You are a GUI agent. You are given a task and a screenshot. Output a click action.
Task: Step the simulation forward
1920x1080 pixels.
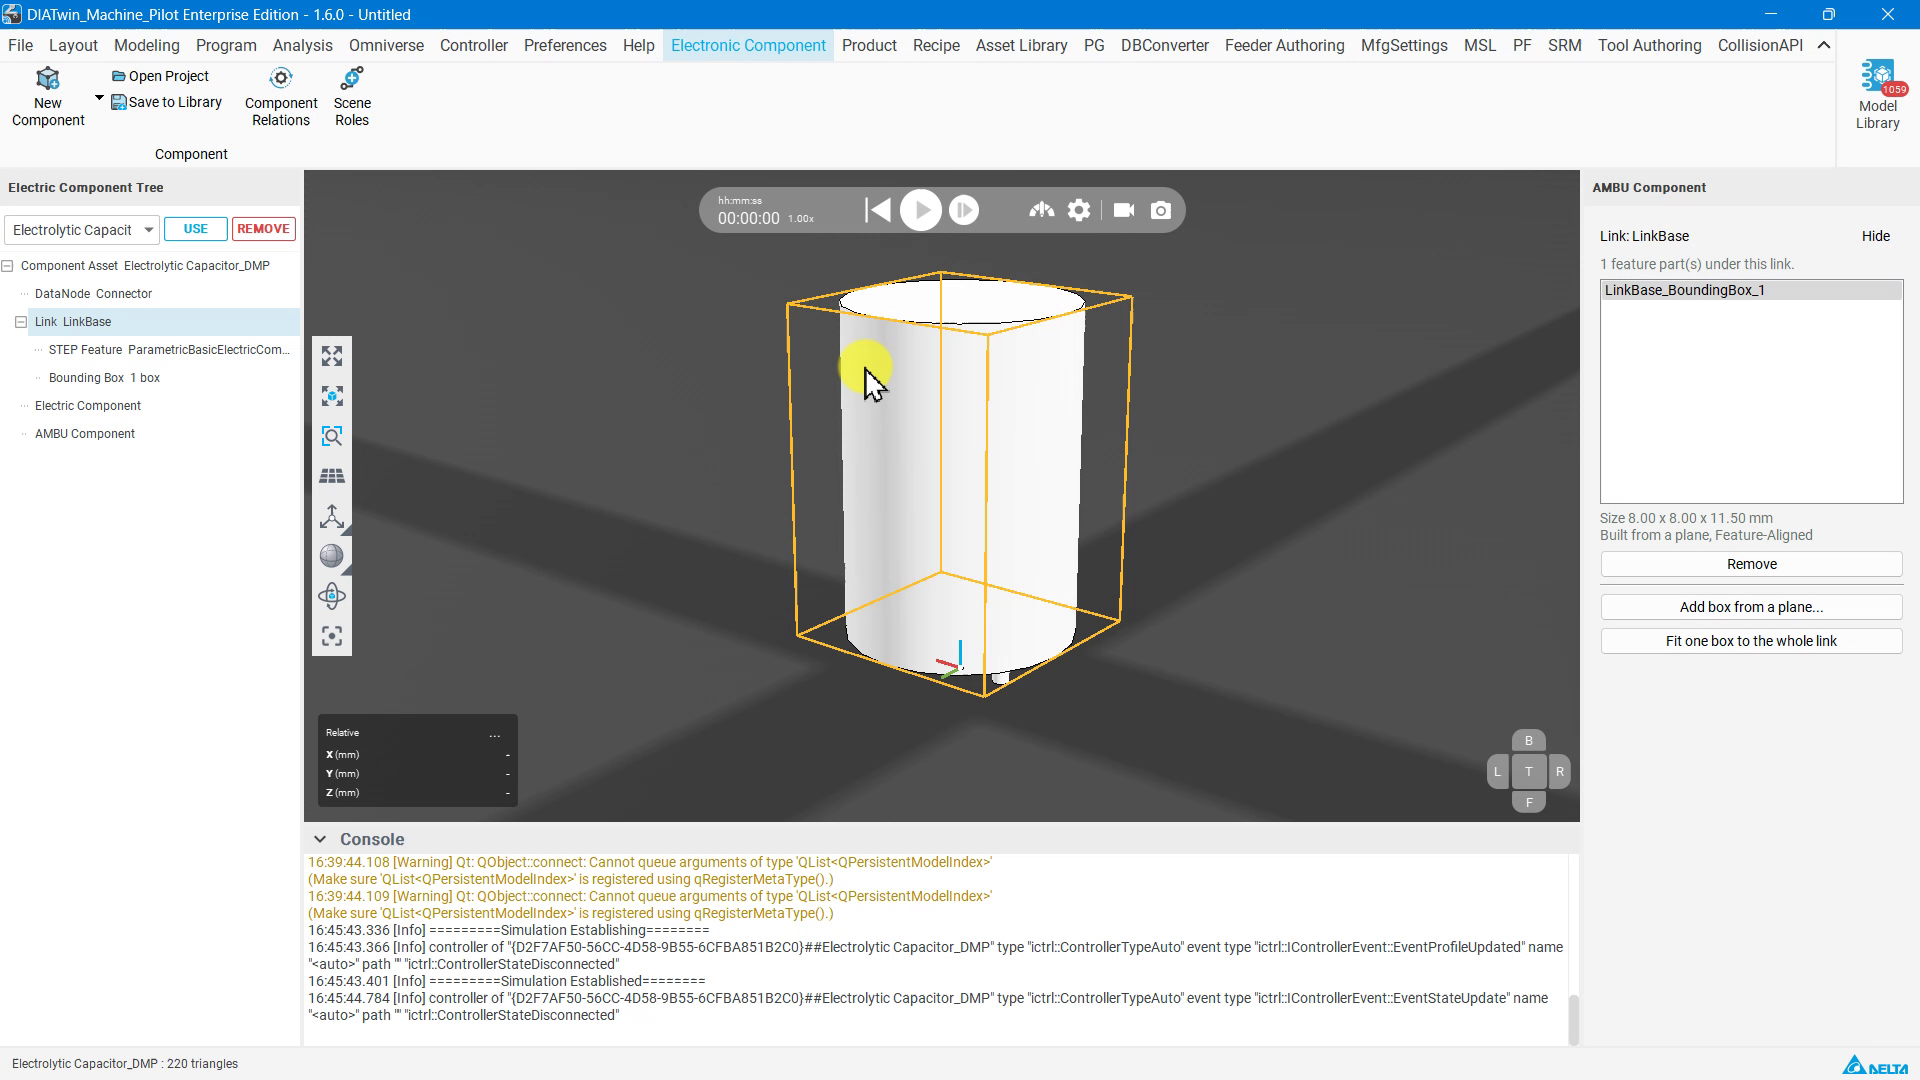(x=964, y=210)
